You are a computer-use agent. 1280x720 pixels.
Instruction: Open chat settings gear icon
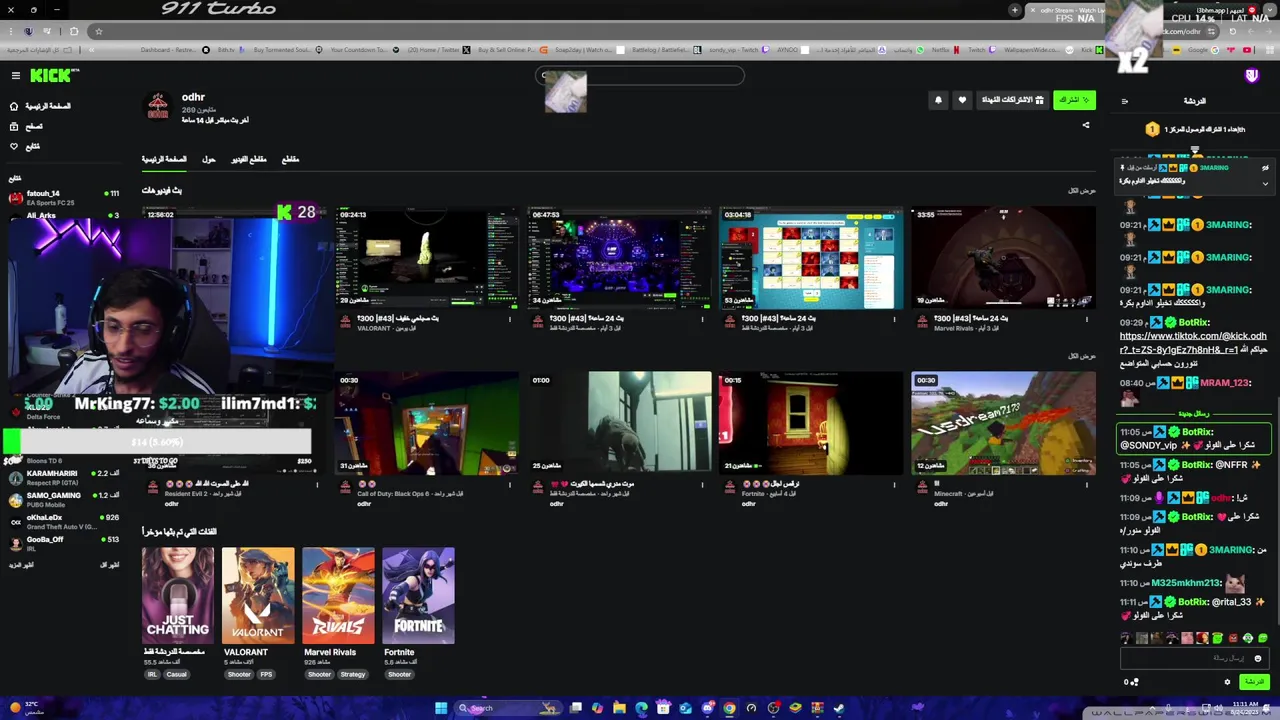coord(1227,682)
